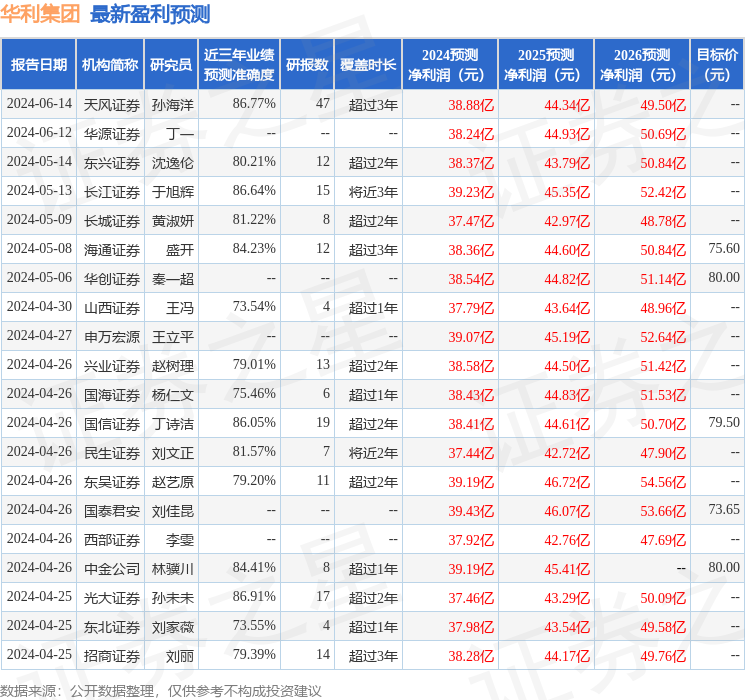Click 51.14亿 in 华创证券 row
The height and width of the screenshot is (700, 745).
[663, 279]
